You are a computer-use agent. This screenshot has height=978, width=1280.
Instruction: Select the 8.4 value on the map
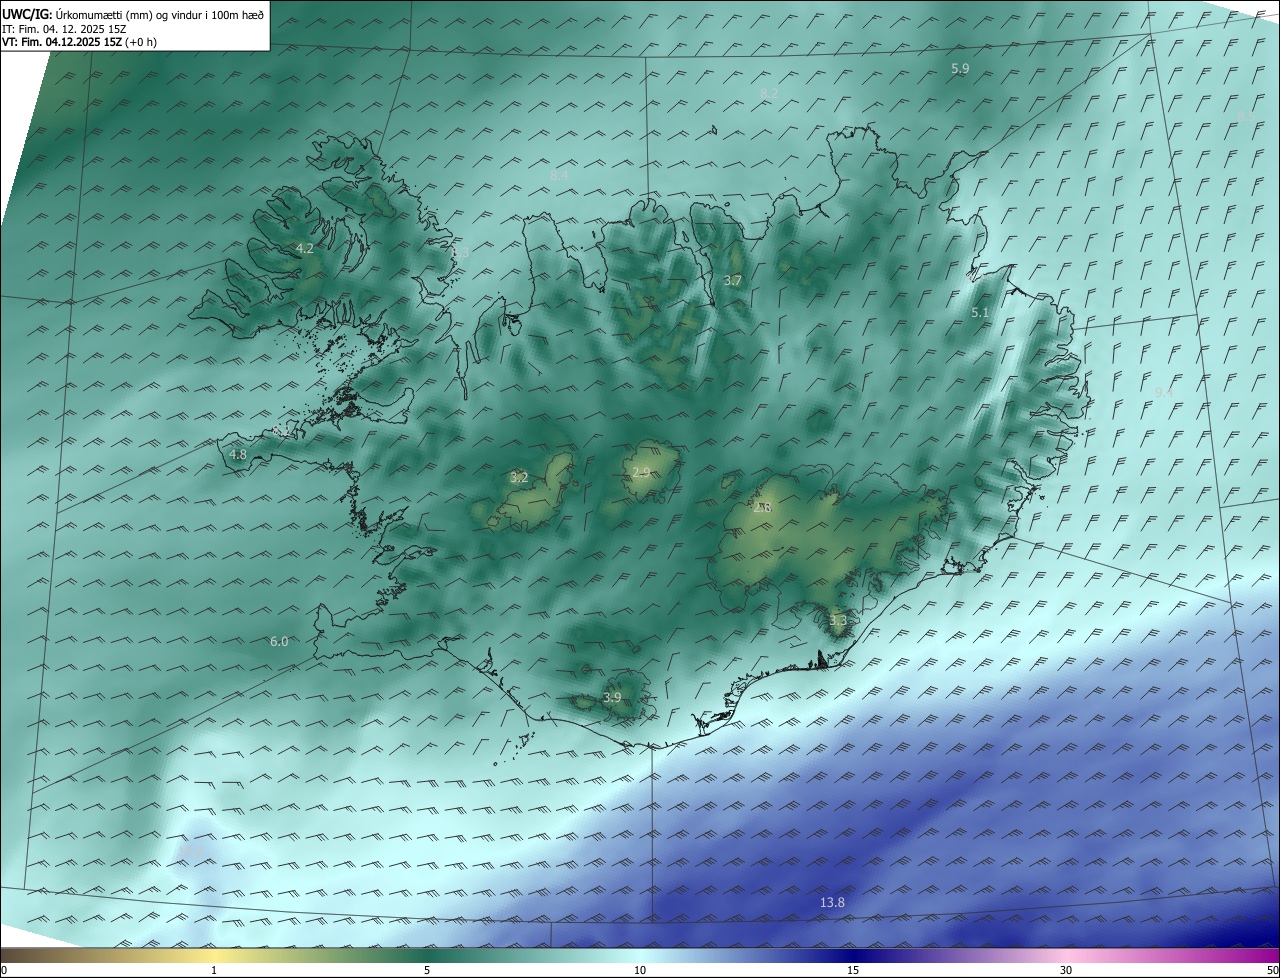tap(559, 175)
